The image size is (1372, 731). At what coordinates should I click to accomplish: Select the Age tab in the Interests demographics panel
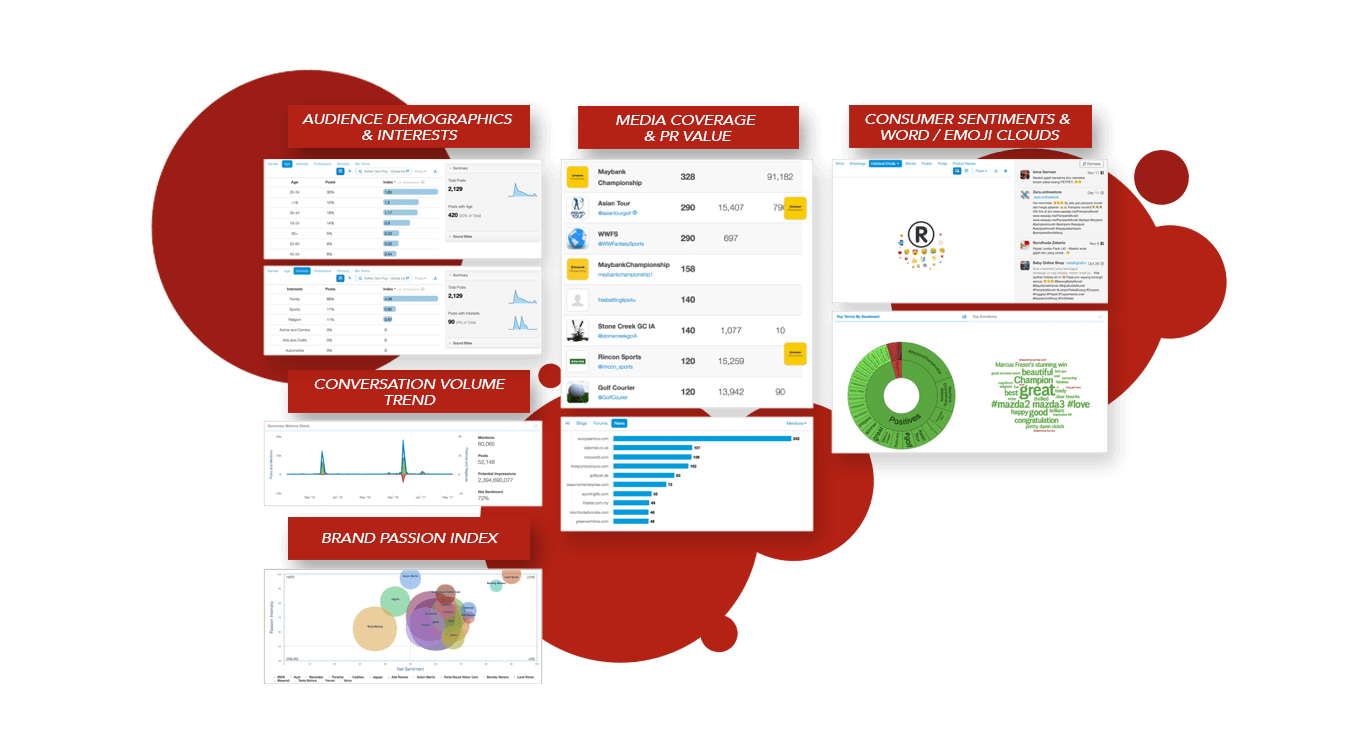point(287,271)
